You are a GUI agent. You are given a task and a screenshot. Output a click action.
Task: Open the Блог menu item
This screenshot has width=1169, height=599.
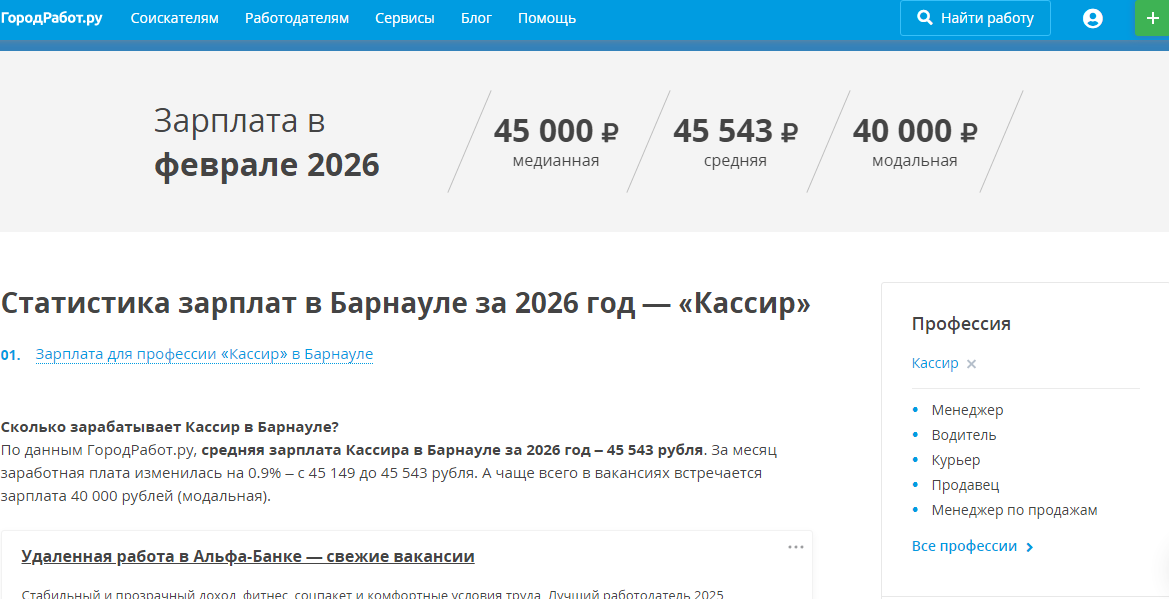(x=476, y=19)
